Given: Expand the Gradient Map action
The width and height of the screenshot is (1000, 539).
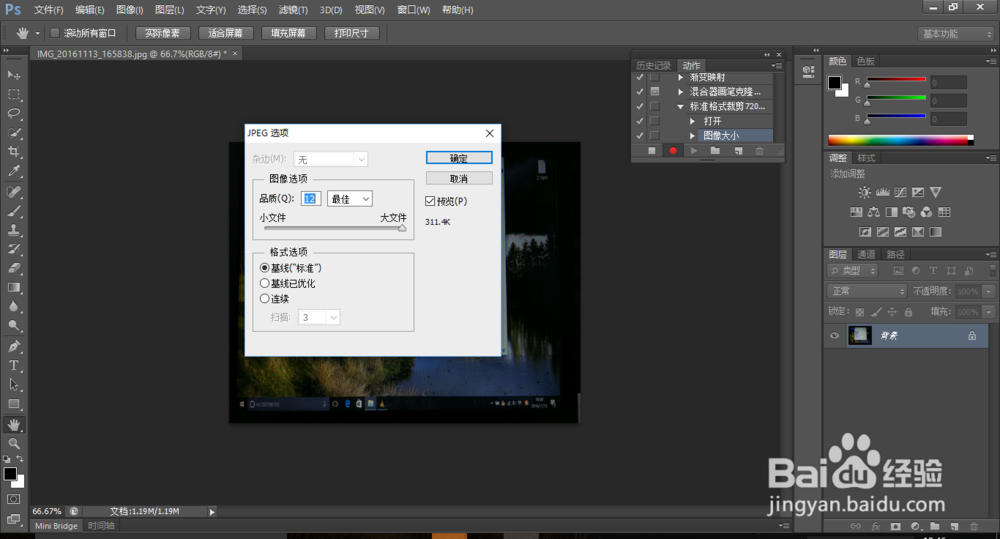Looking at the screenshot, I should pos(680,77).
